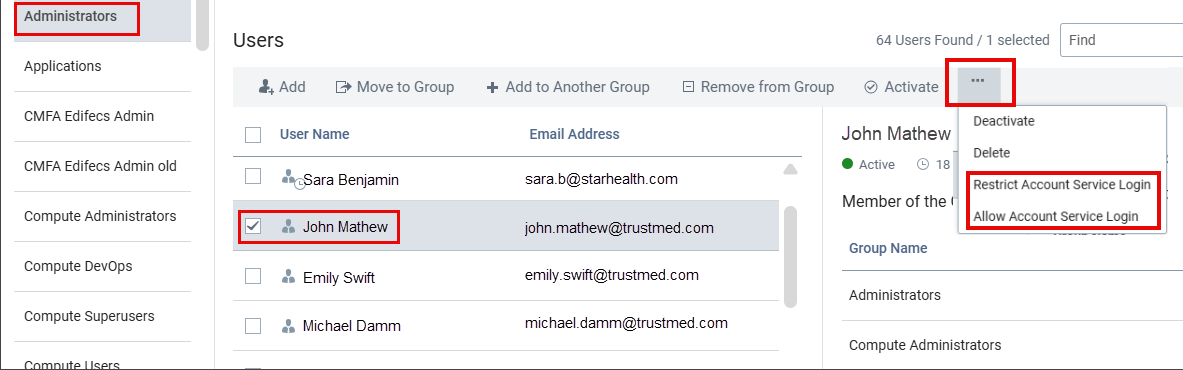Select Deactivate from the dropdown menu
This screenshot has height=370, width=1183.
(1003, 121)
